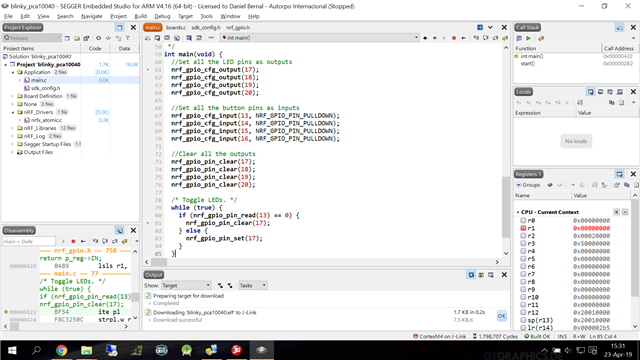Toggle the checkbox beside register sp(r13)
Viewport: 640px width, 360px height.
click(x=523, y=320)
